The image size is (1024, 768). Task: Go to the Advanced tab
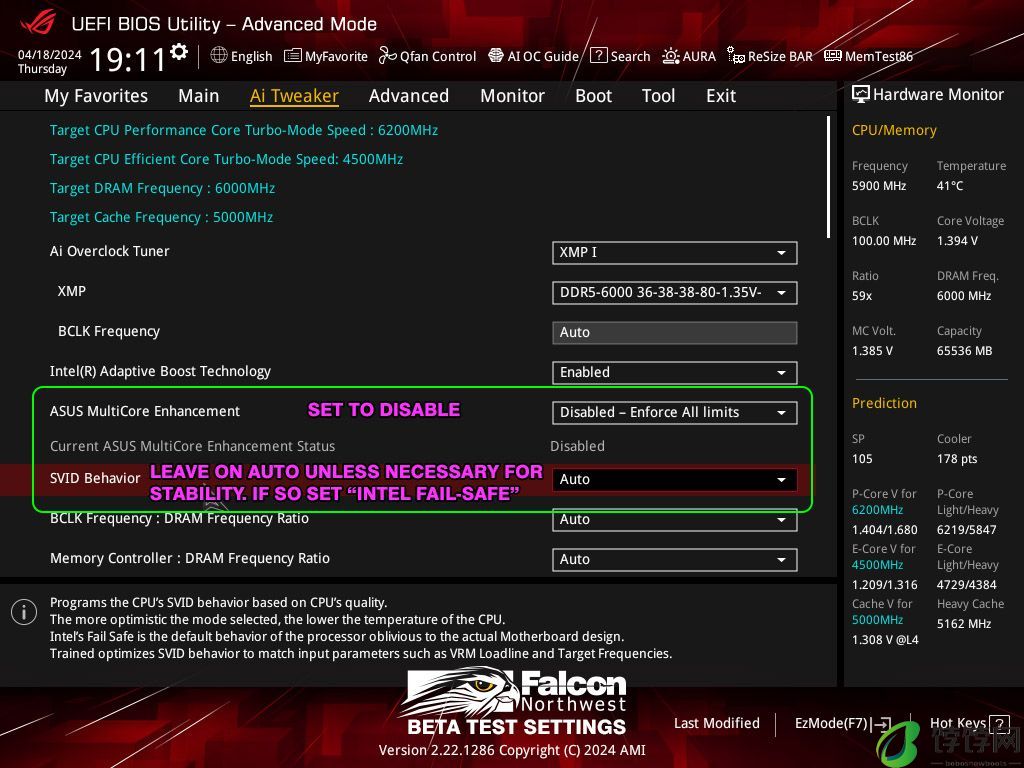(409, 96)
